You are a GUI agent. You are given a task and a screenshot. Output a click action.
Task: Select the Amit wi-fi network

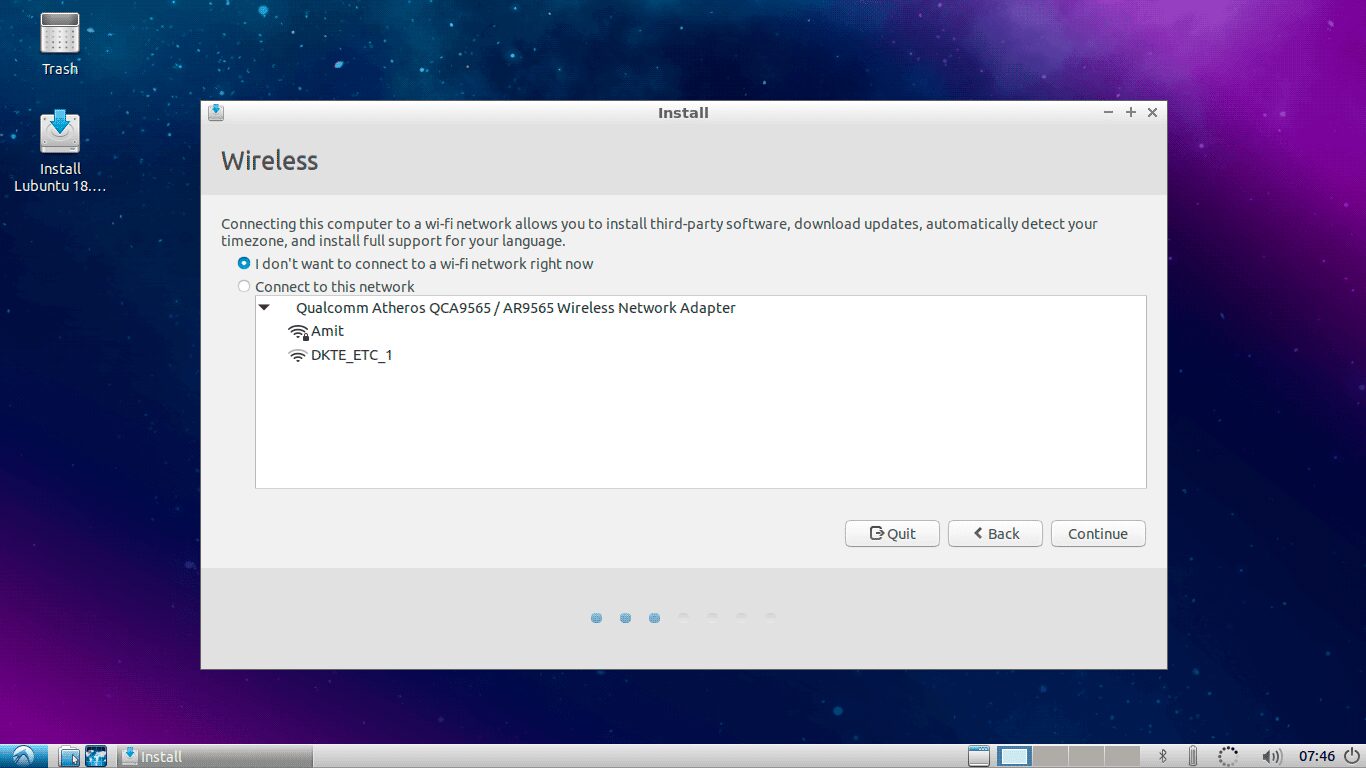(x=327, y=330)
